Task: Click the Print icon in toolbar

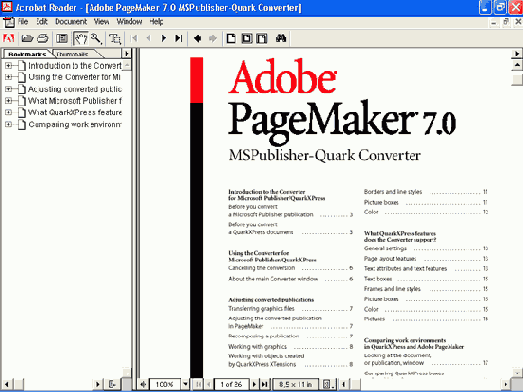Action: [43, 39]
